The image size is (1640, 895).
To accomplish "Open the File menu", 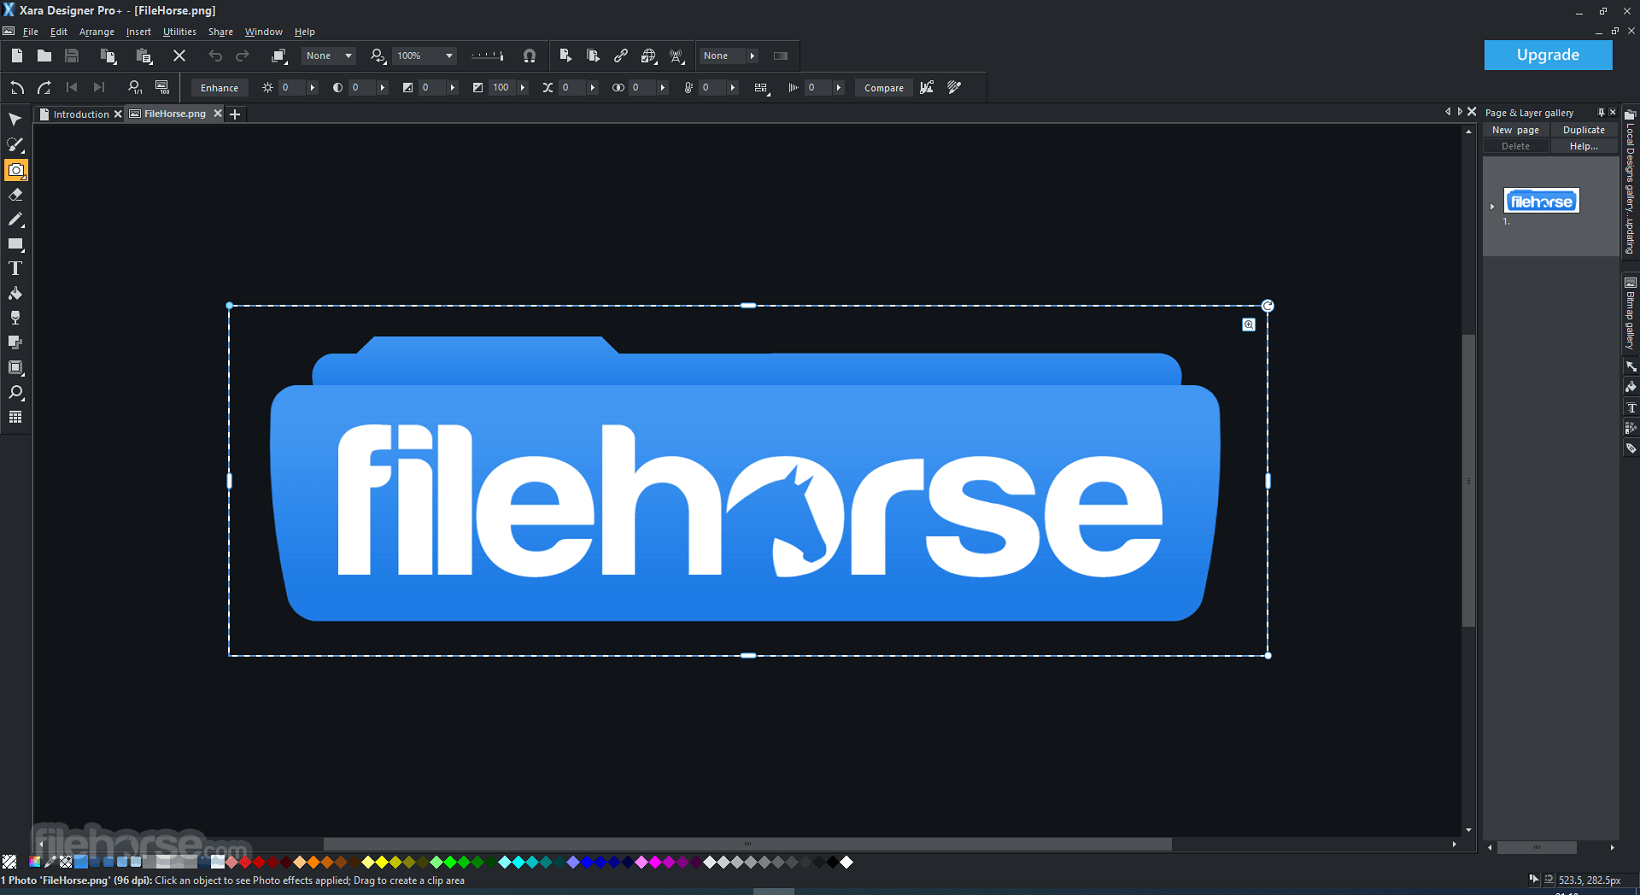I will pyautogui.click(x=31, y=32).
